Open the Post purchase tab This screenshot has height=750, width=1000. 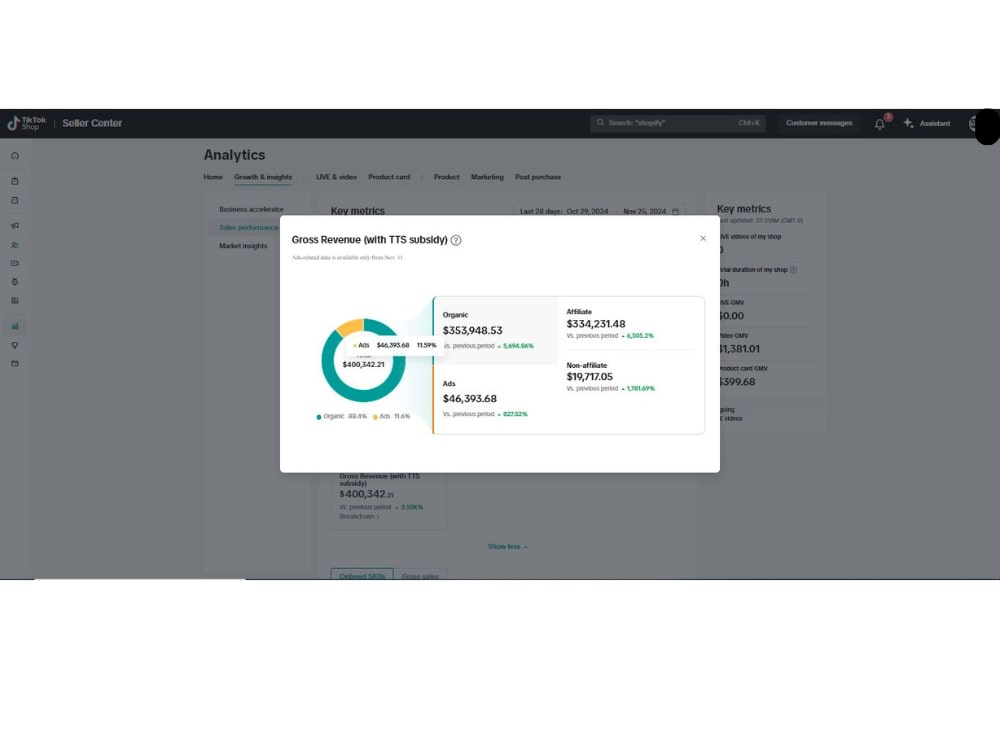click(x=538, y=177)
